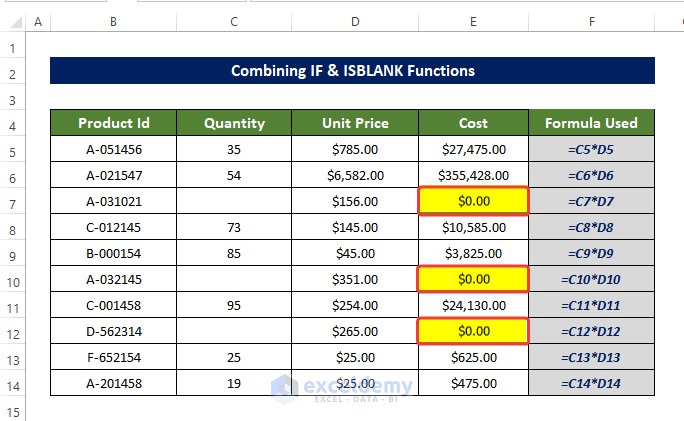
Task: Select row 7 header
Action: click(12, 201)
